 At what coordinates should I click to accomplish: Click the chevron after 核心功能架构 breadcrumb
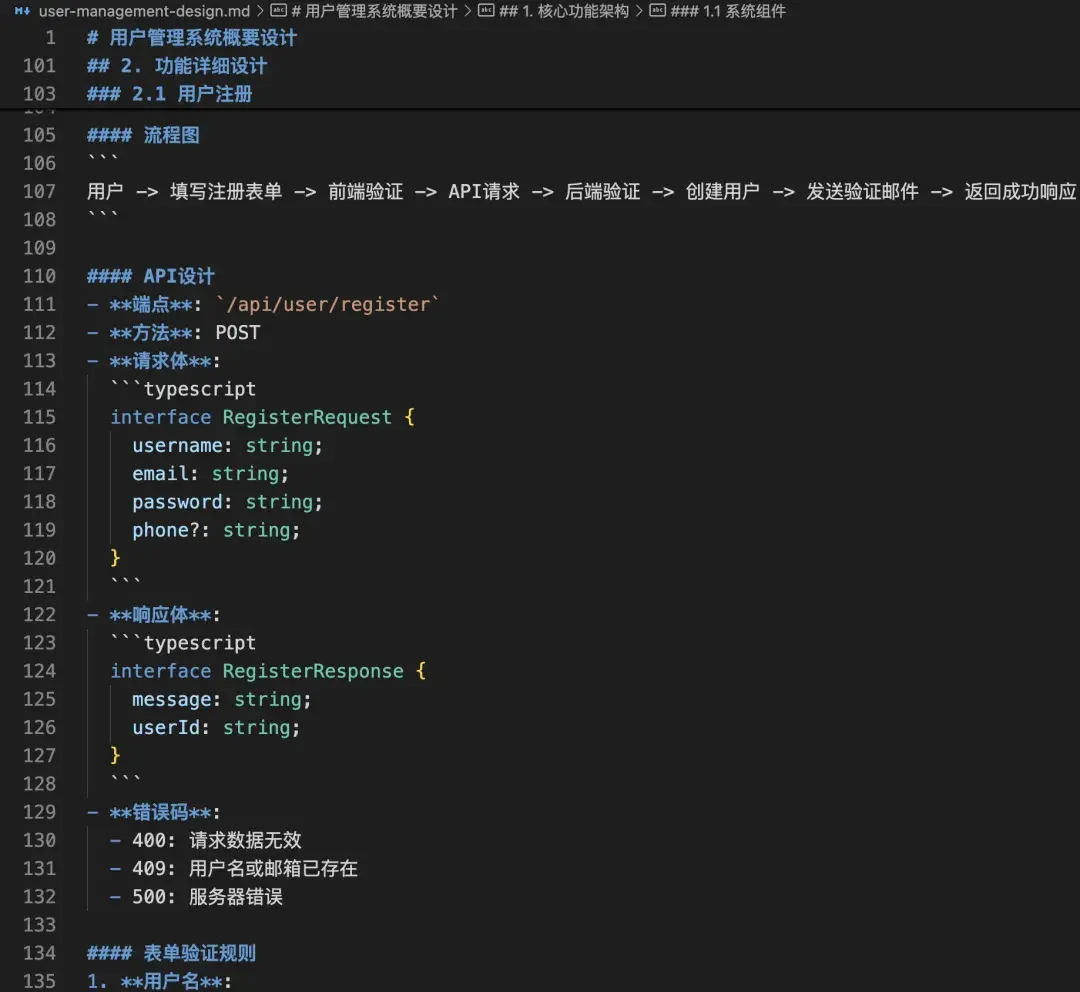click(640, 12)
